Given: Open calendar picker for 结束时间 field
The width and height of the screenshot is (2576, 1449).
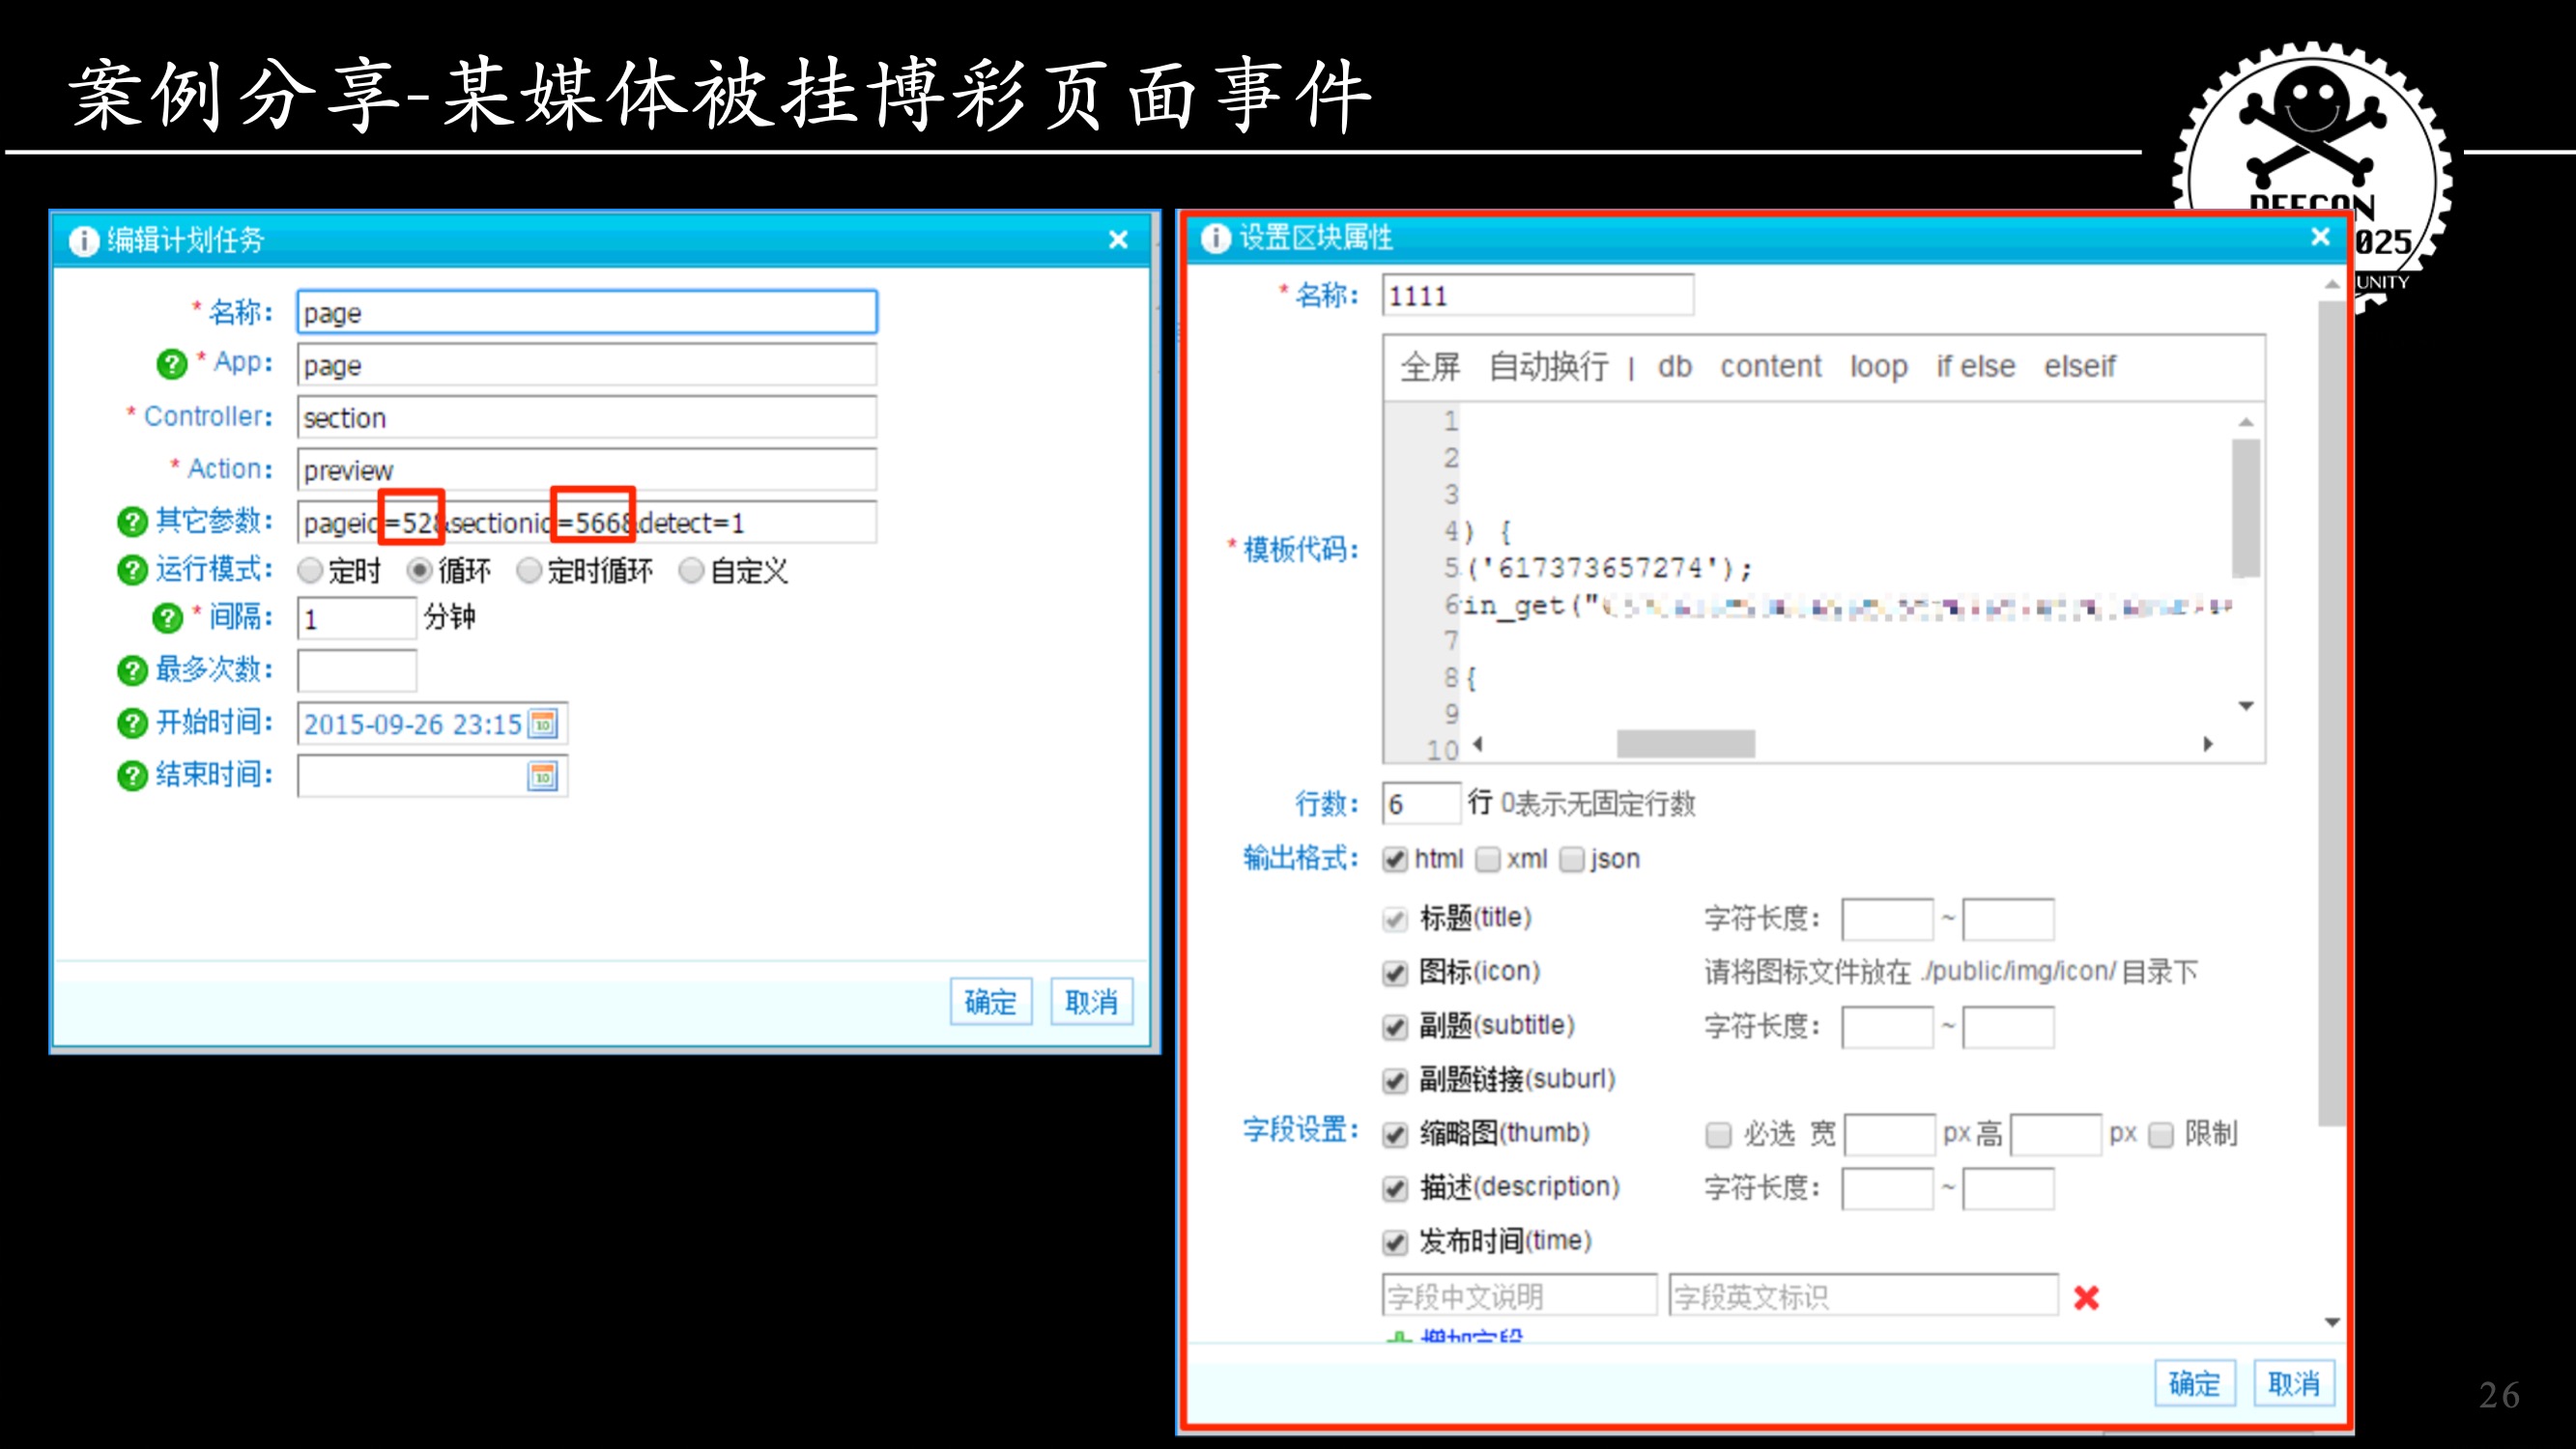Looking at the screenshot, I should pos(543,776).
